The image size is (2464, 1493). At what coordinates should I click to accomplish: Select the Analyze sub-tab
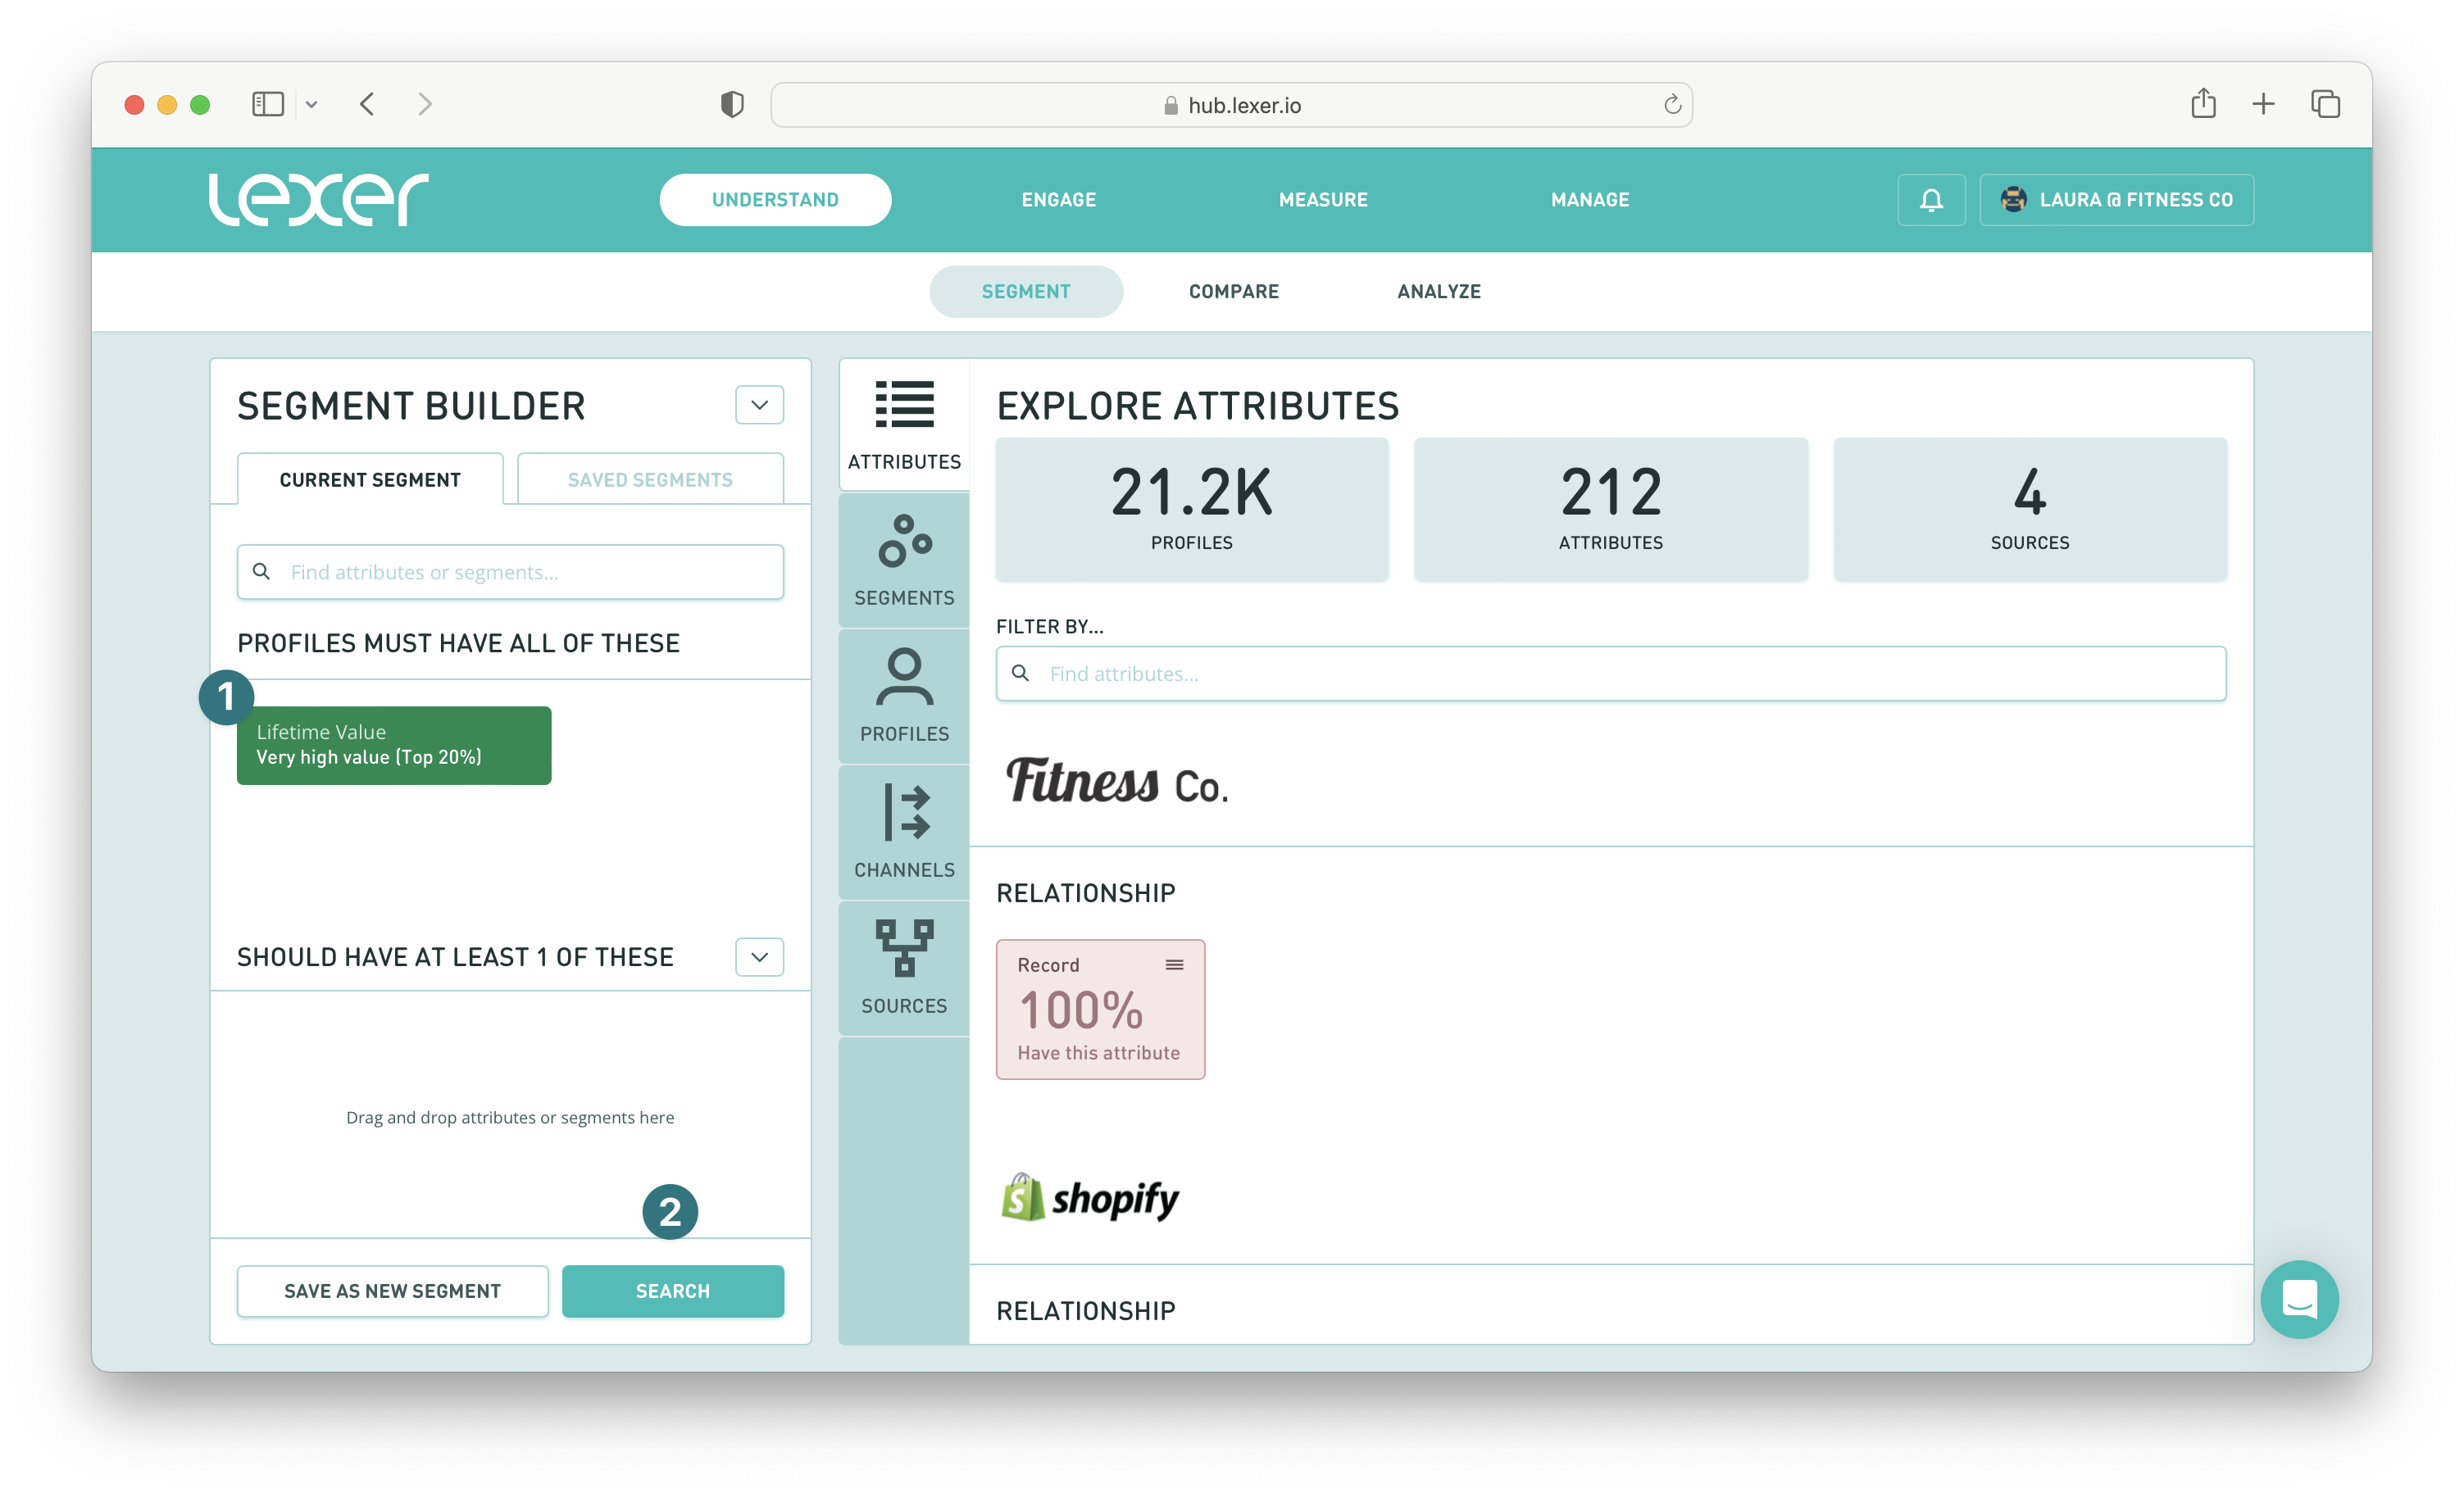click(1438, 291)
